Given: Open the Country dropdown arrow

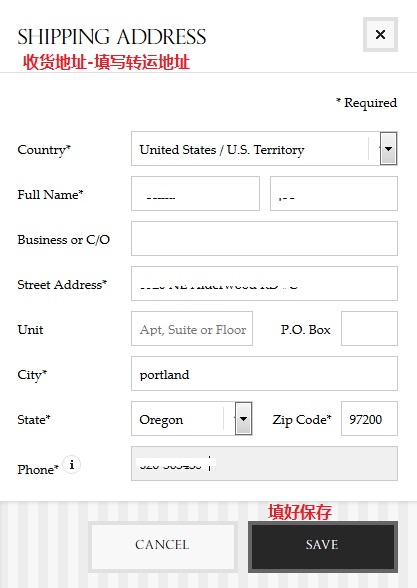Looking at the screenshot, I should (x=388, y=148).
